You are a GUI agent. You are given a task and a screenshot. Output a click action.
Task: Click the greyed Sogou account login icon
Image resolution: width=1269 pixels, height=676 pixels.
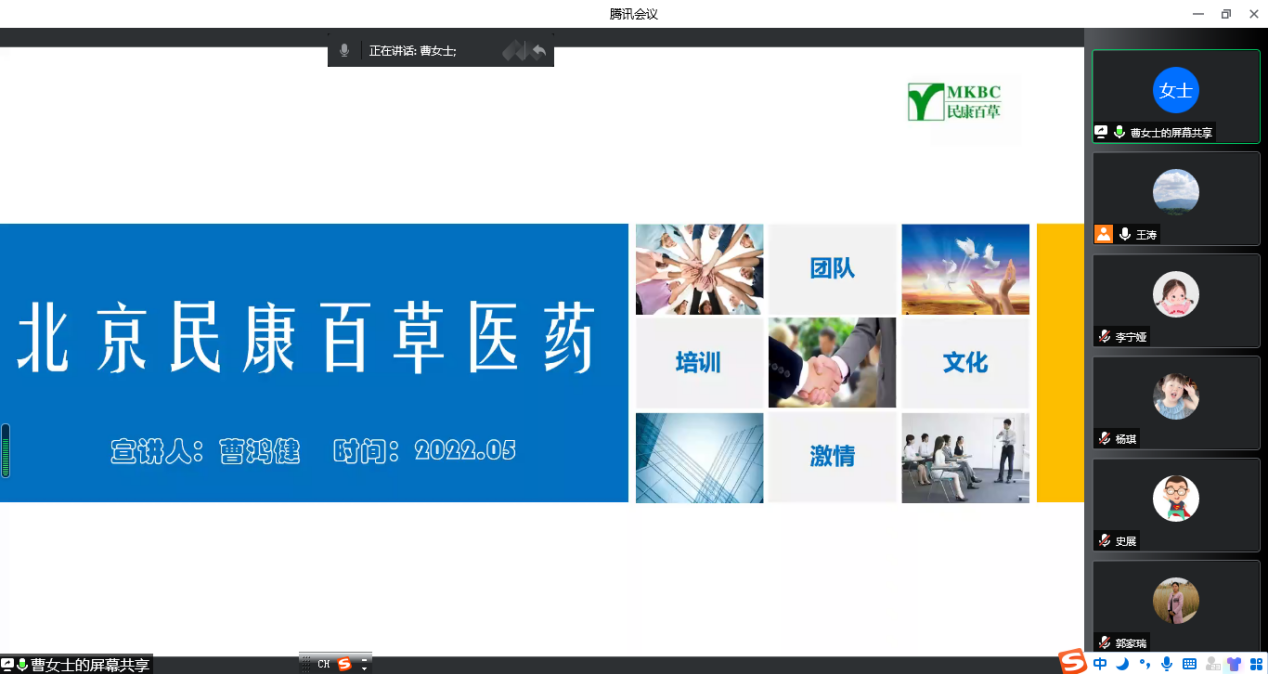coord(1212,664)
